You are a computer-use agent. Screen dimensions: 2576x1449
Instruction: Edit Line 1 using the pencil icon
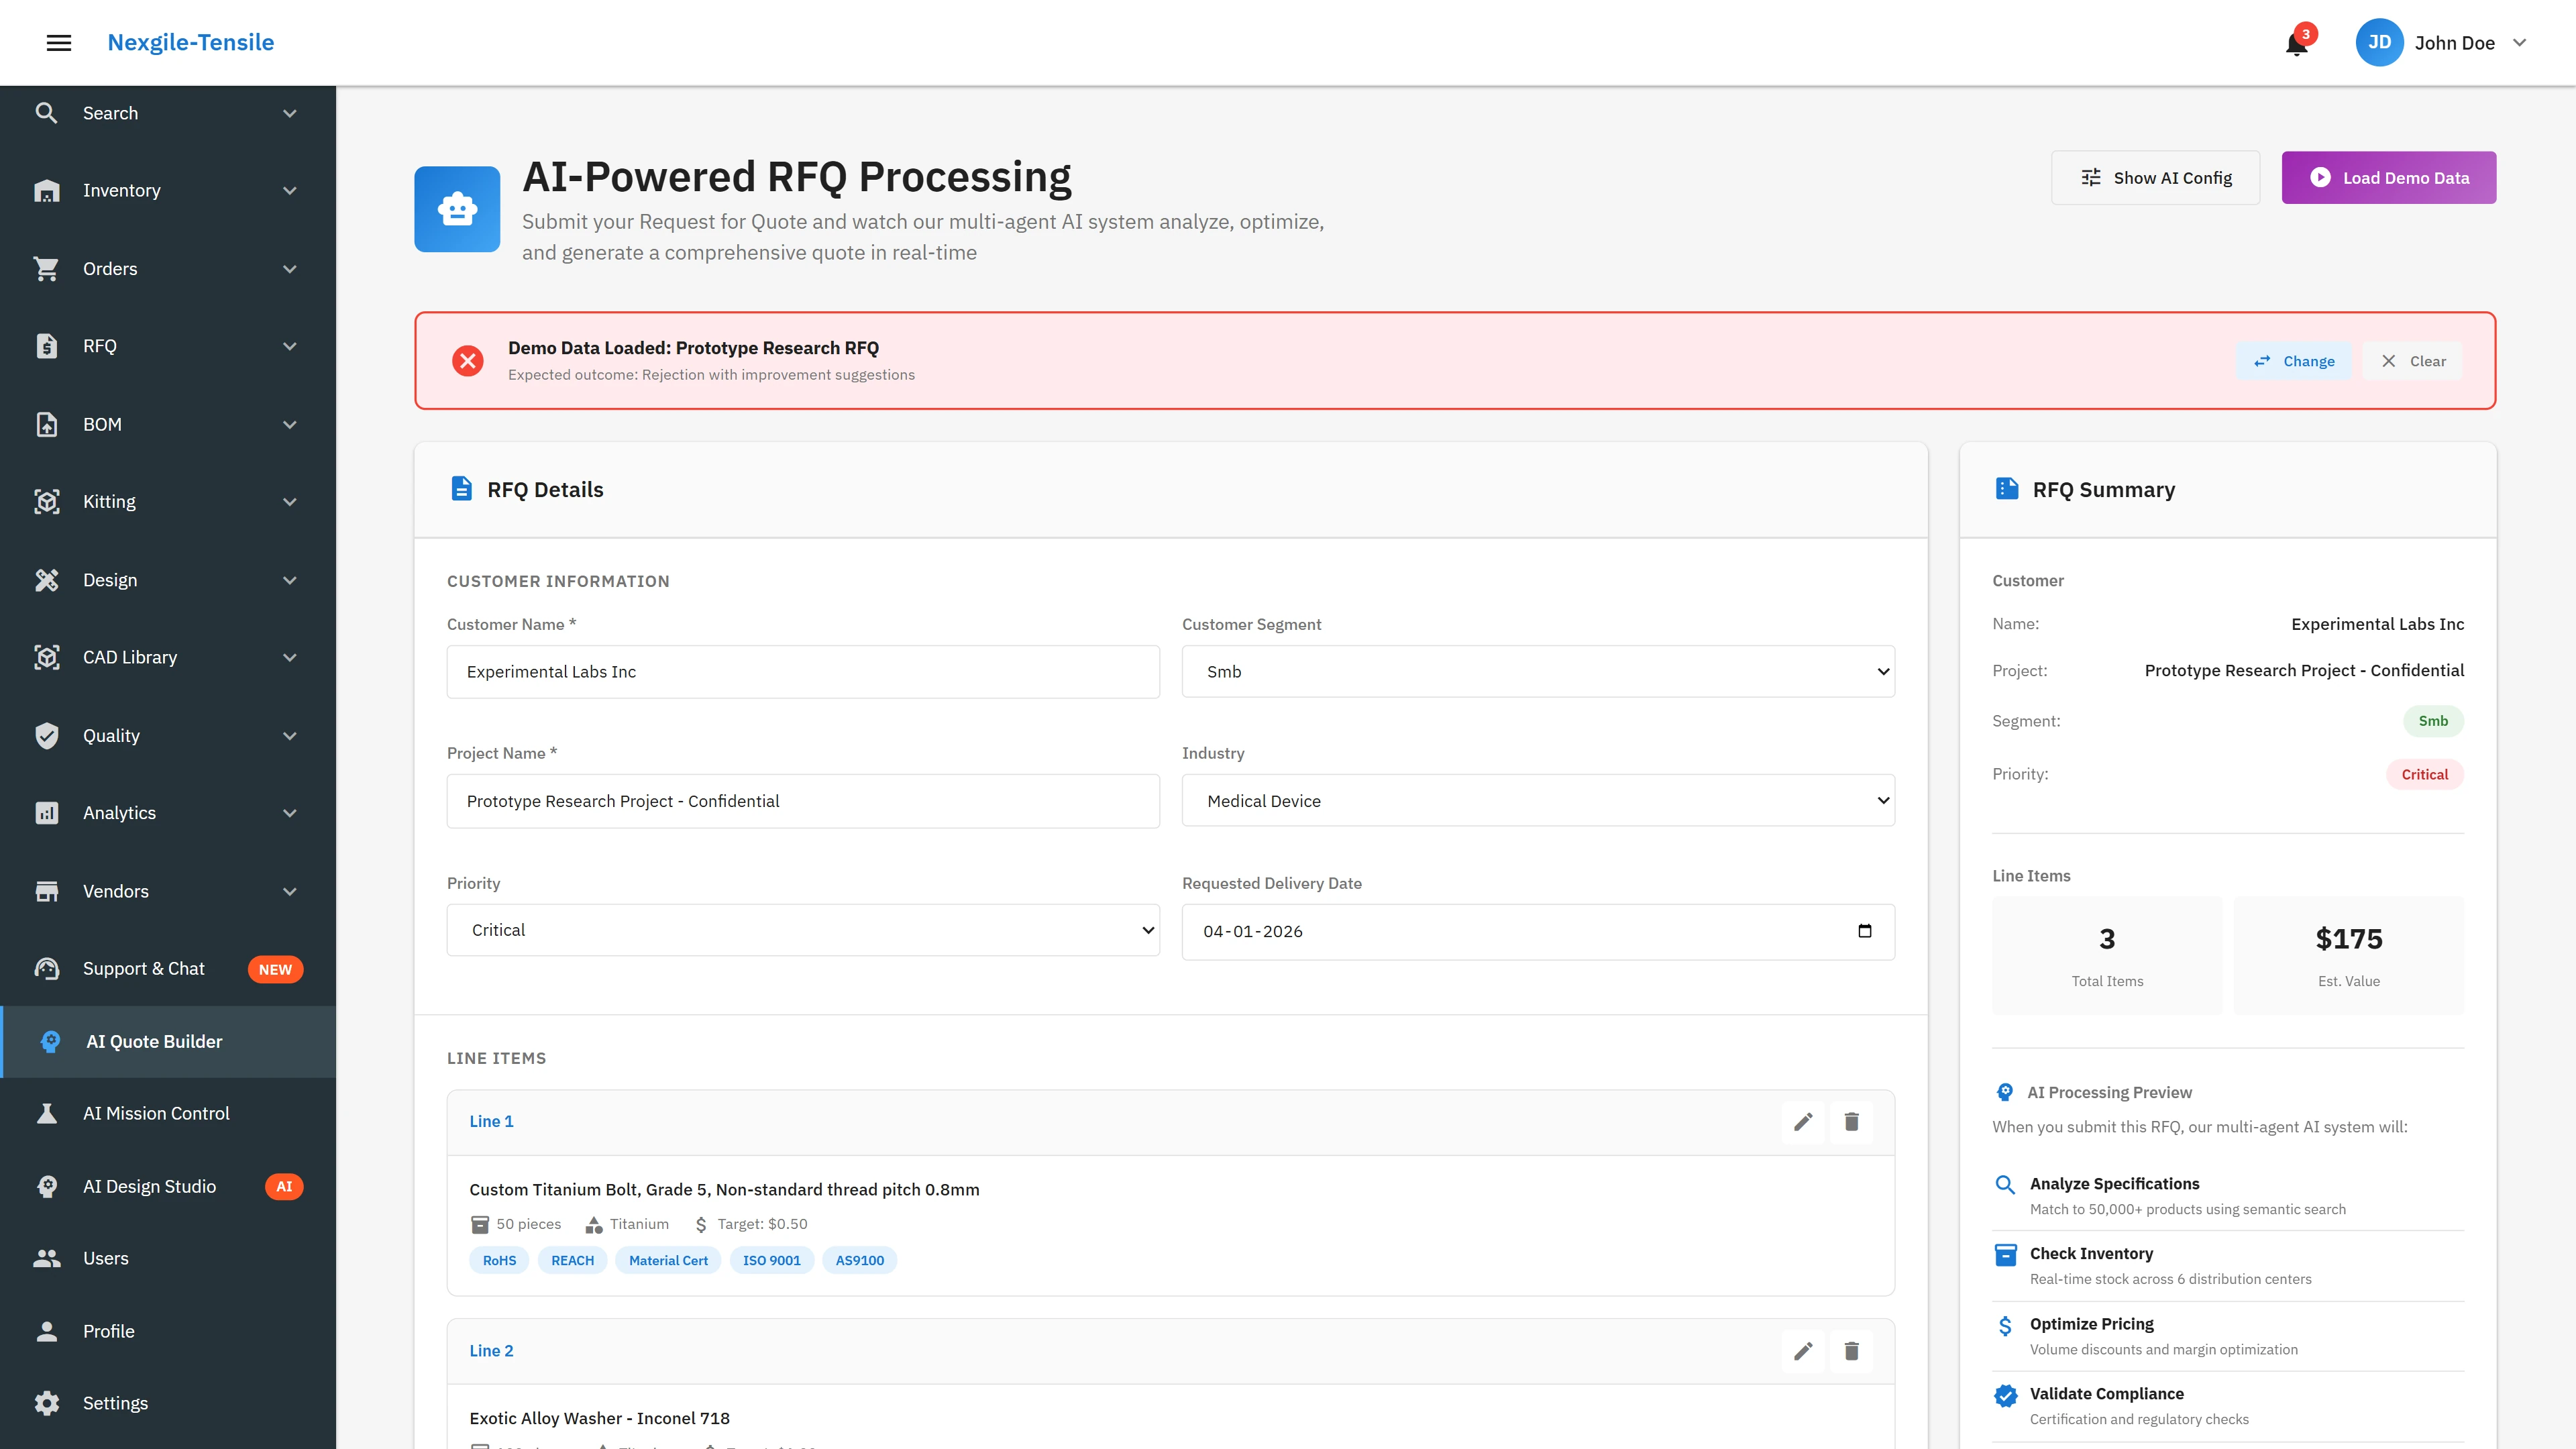tap(1803, 1122)
